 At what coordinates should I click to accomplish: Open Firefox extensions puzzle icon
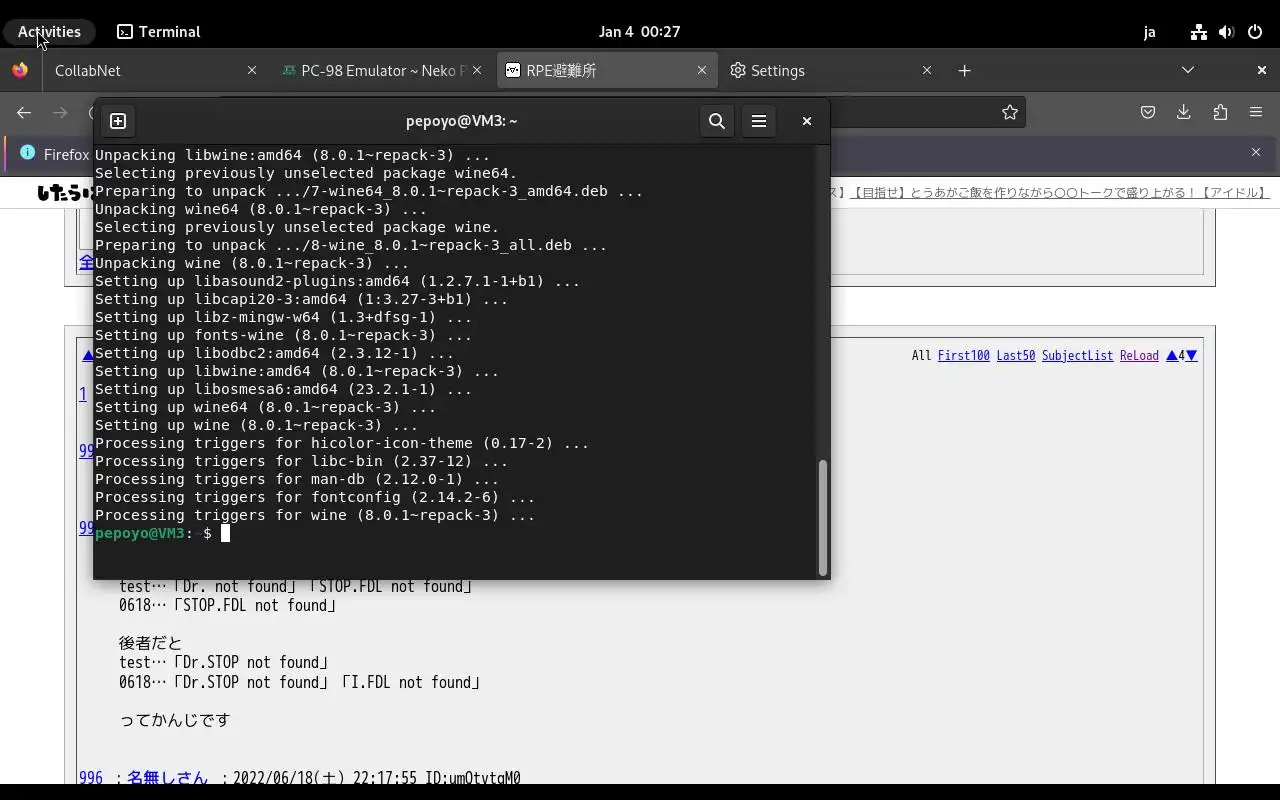[1220, 113]
